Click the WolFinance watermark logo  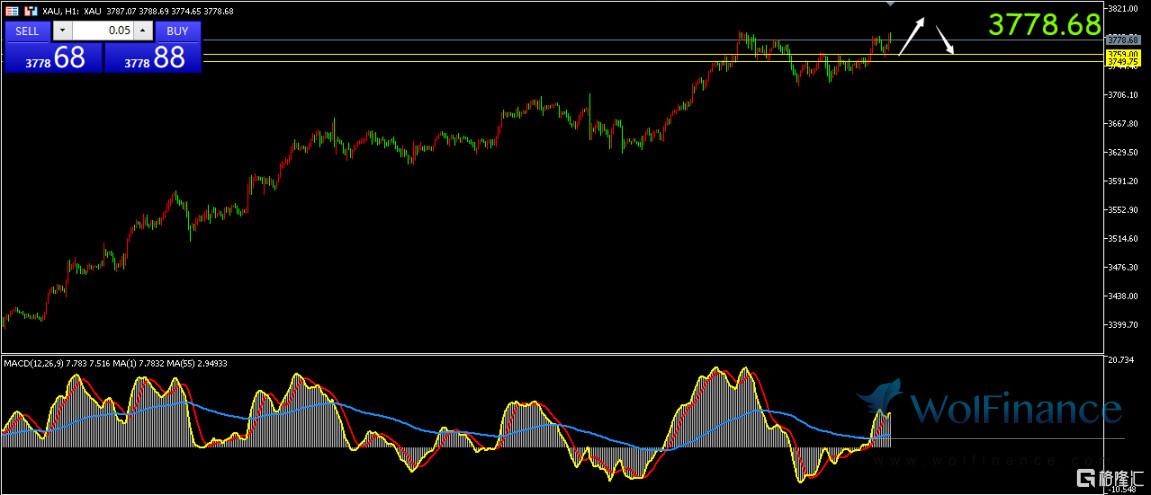[990, 408]
